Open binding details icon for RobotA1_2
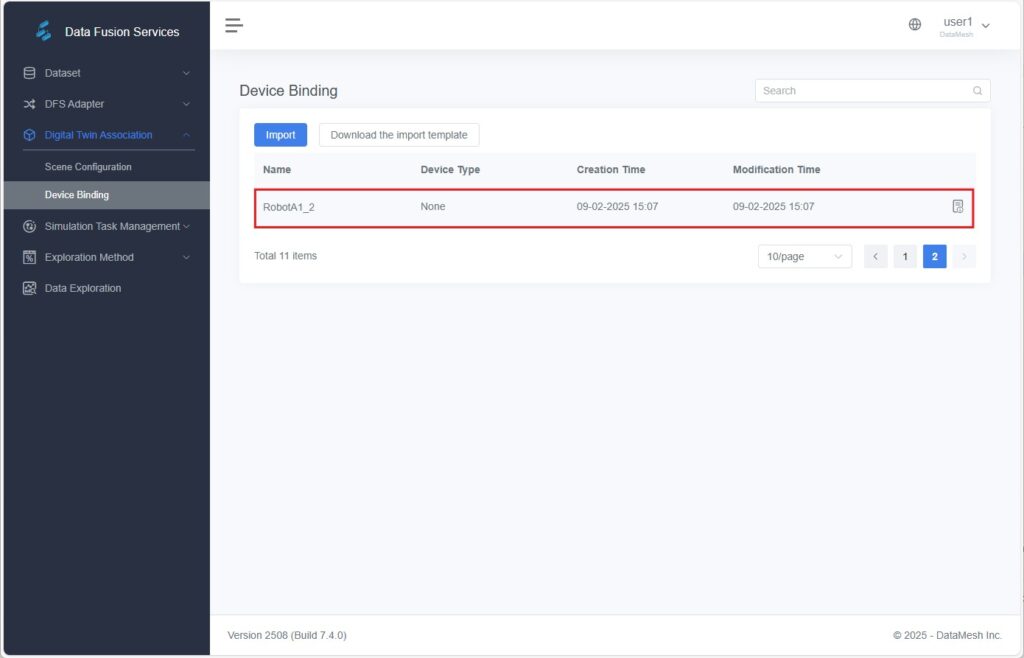 pyautogui.click(x=957, y=206)
